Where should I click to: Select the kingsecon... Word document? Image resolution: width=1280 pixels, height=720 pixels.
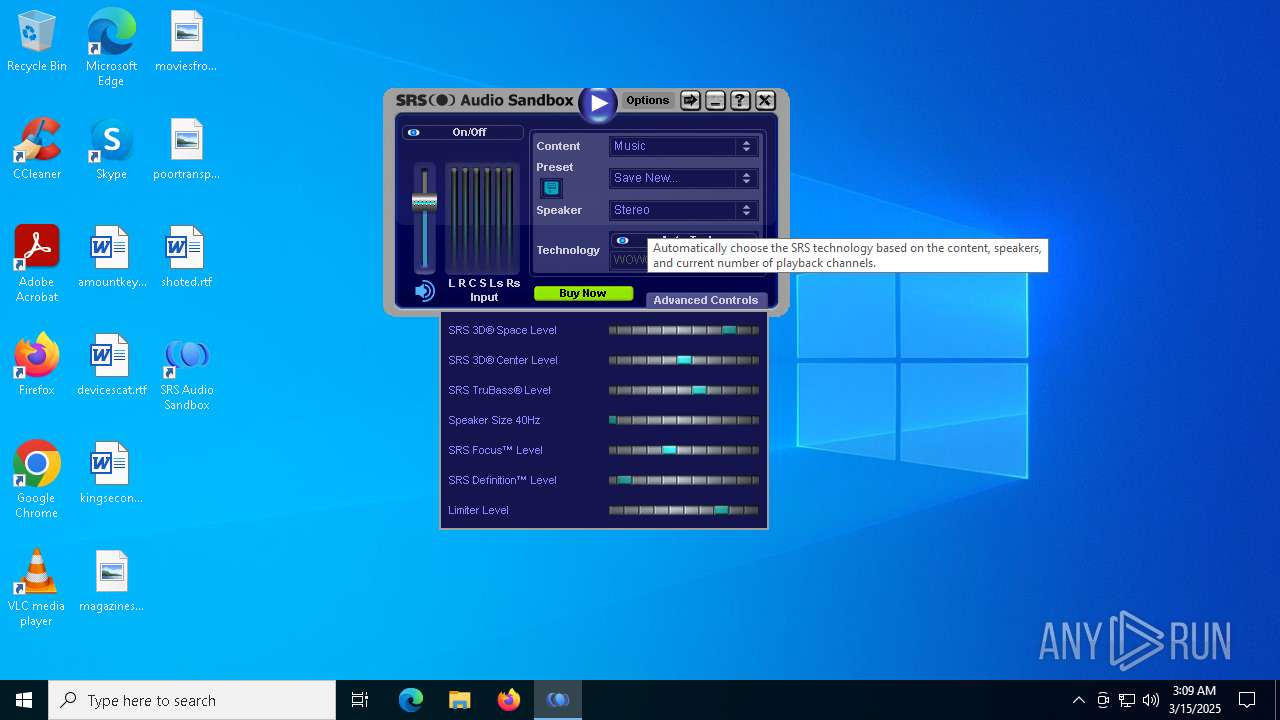(x=111, y=474)
